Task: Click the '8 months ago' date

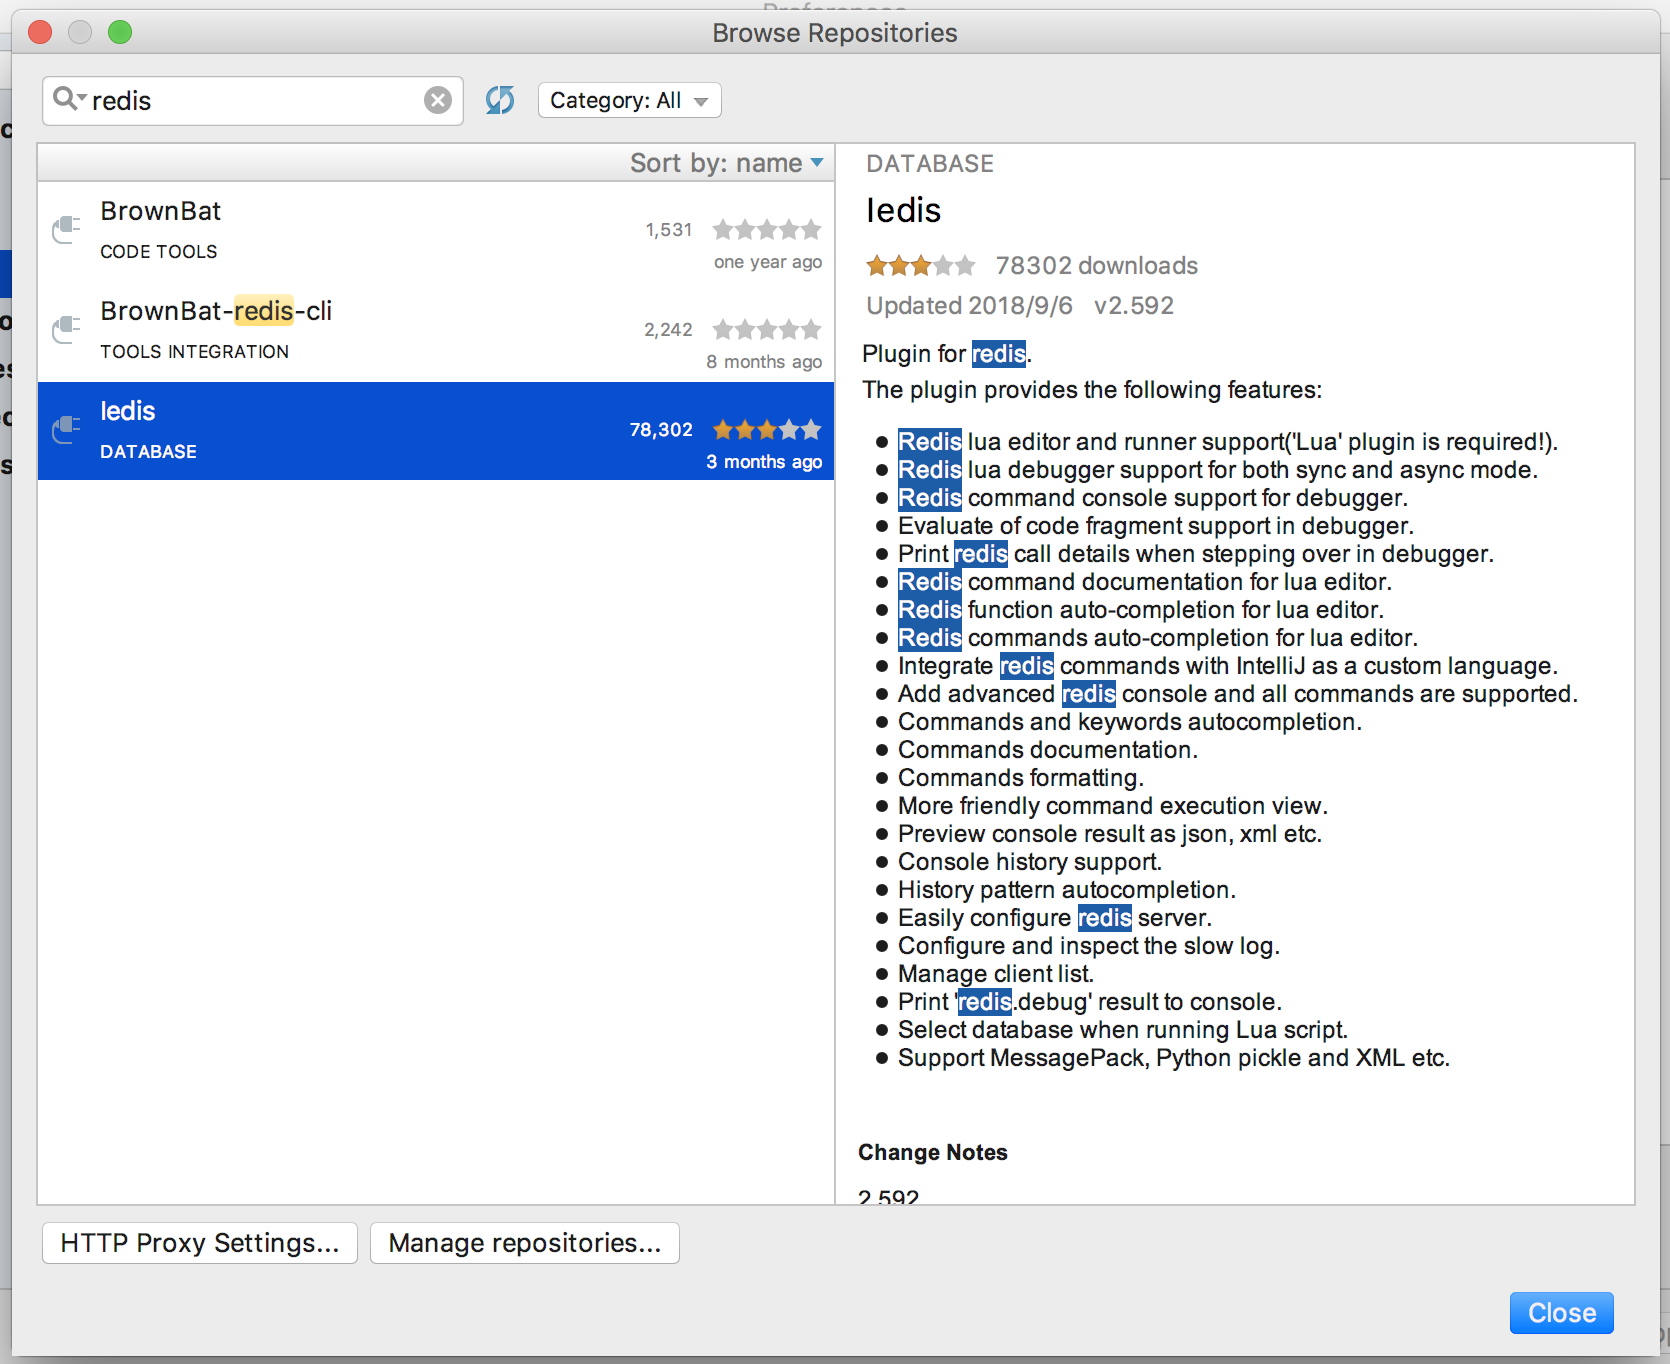Action: coord(764,362)
